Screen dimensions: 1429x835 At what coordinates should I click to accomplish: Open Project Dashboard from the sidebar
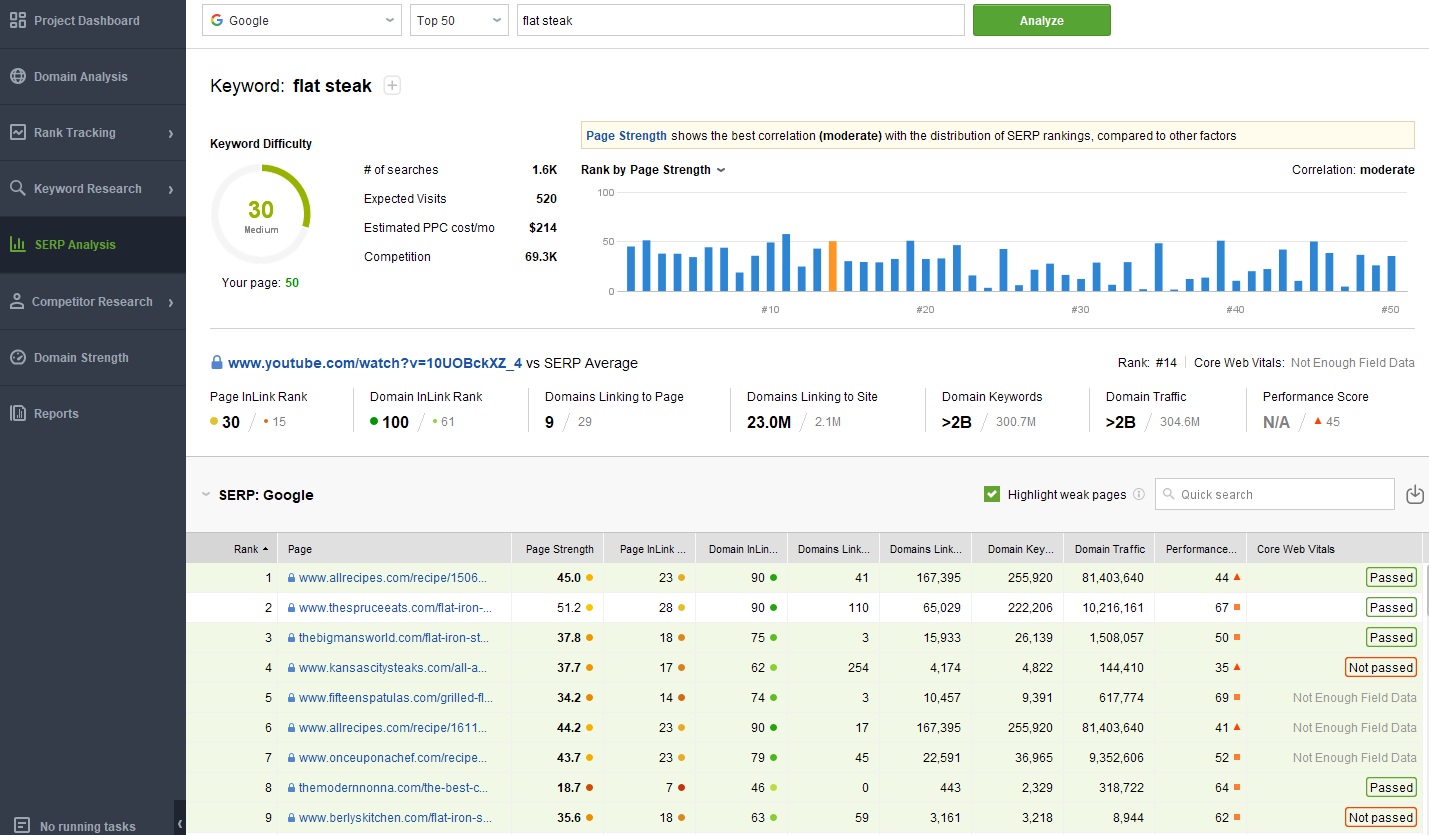tap(87, 21)
